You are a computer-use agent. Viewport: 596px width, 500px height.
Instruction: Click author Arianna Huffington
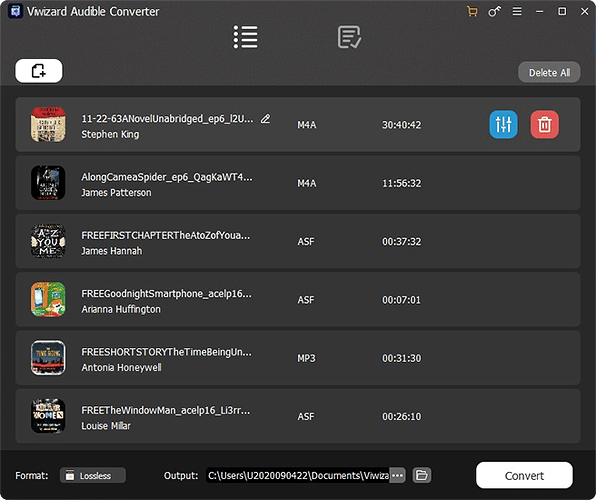click(x=121, y=309)
